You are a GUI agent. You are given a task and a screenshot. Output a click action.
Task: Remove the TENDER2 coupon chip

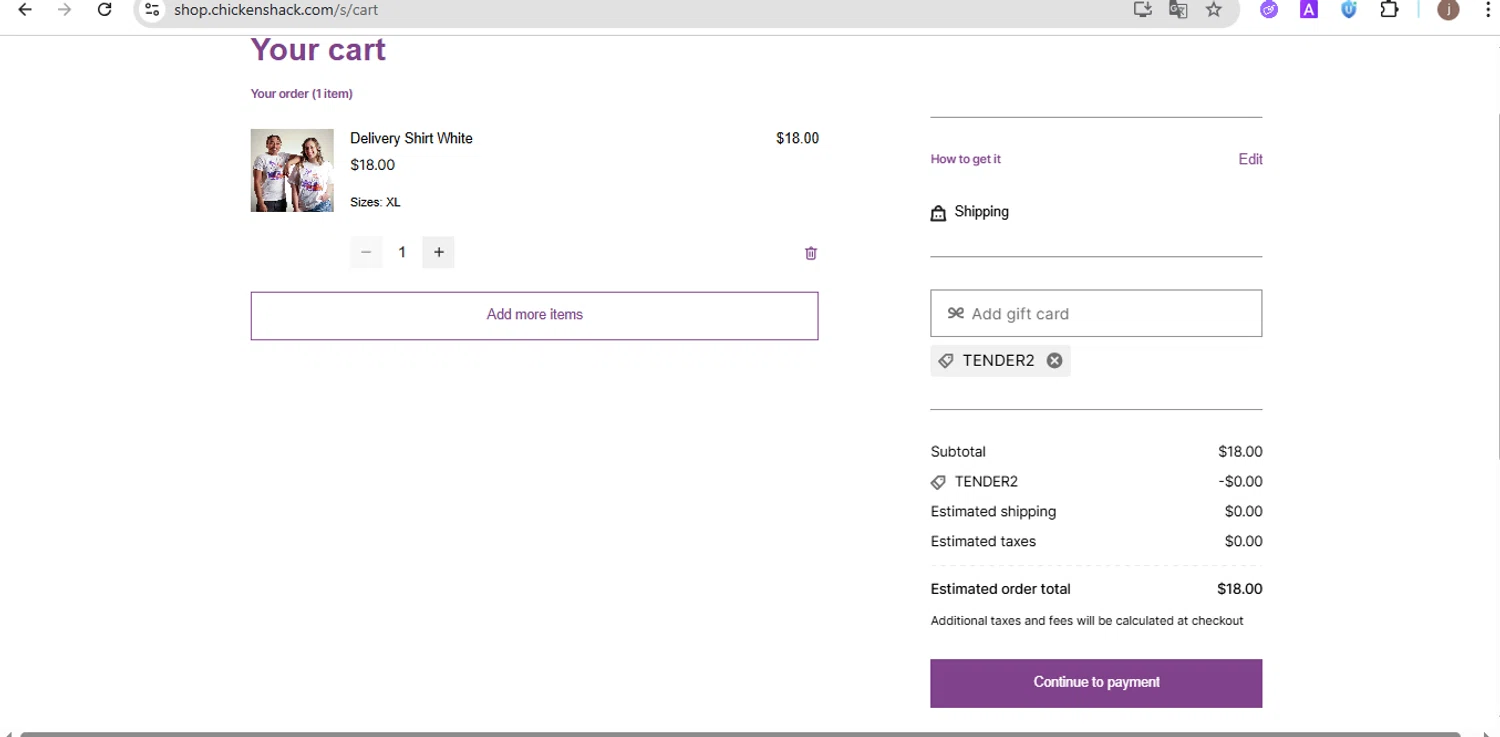pyautogui.click(x=1054, y=361)
